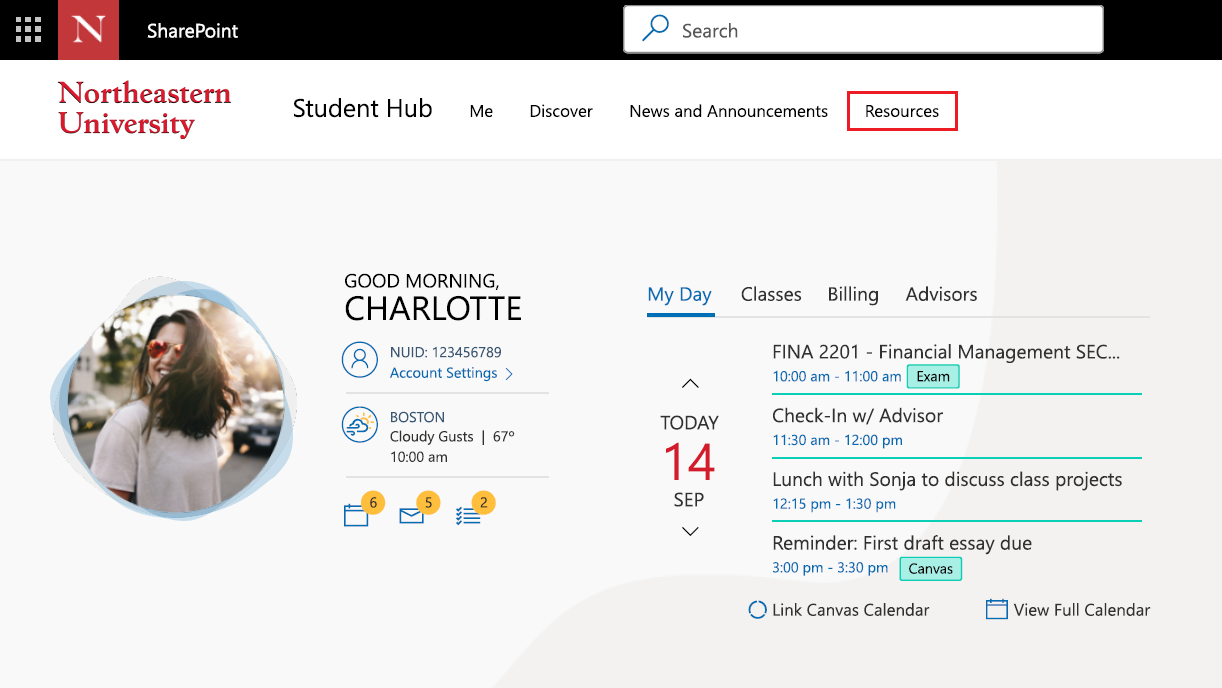Switch to the Classes tab
Viewport: 1222px width, 688px height.
click(771, 294)
